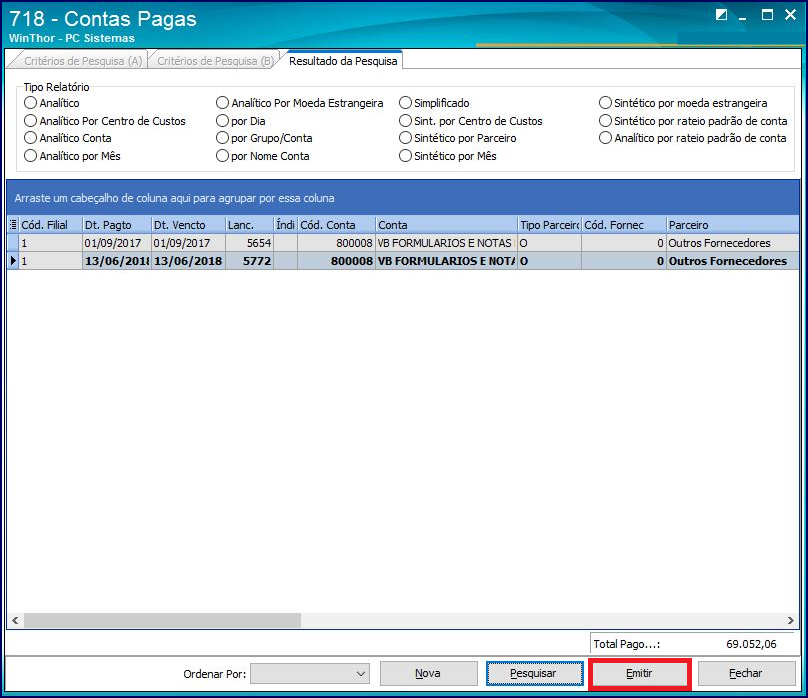This screenshot has height=698, width=808.
Task: Select the row with Lanc. 5772
Action: pos(403,261)
